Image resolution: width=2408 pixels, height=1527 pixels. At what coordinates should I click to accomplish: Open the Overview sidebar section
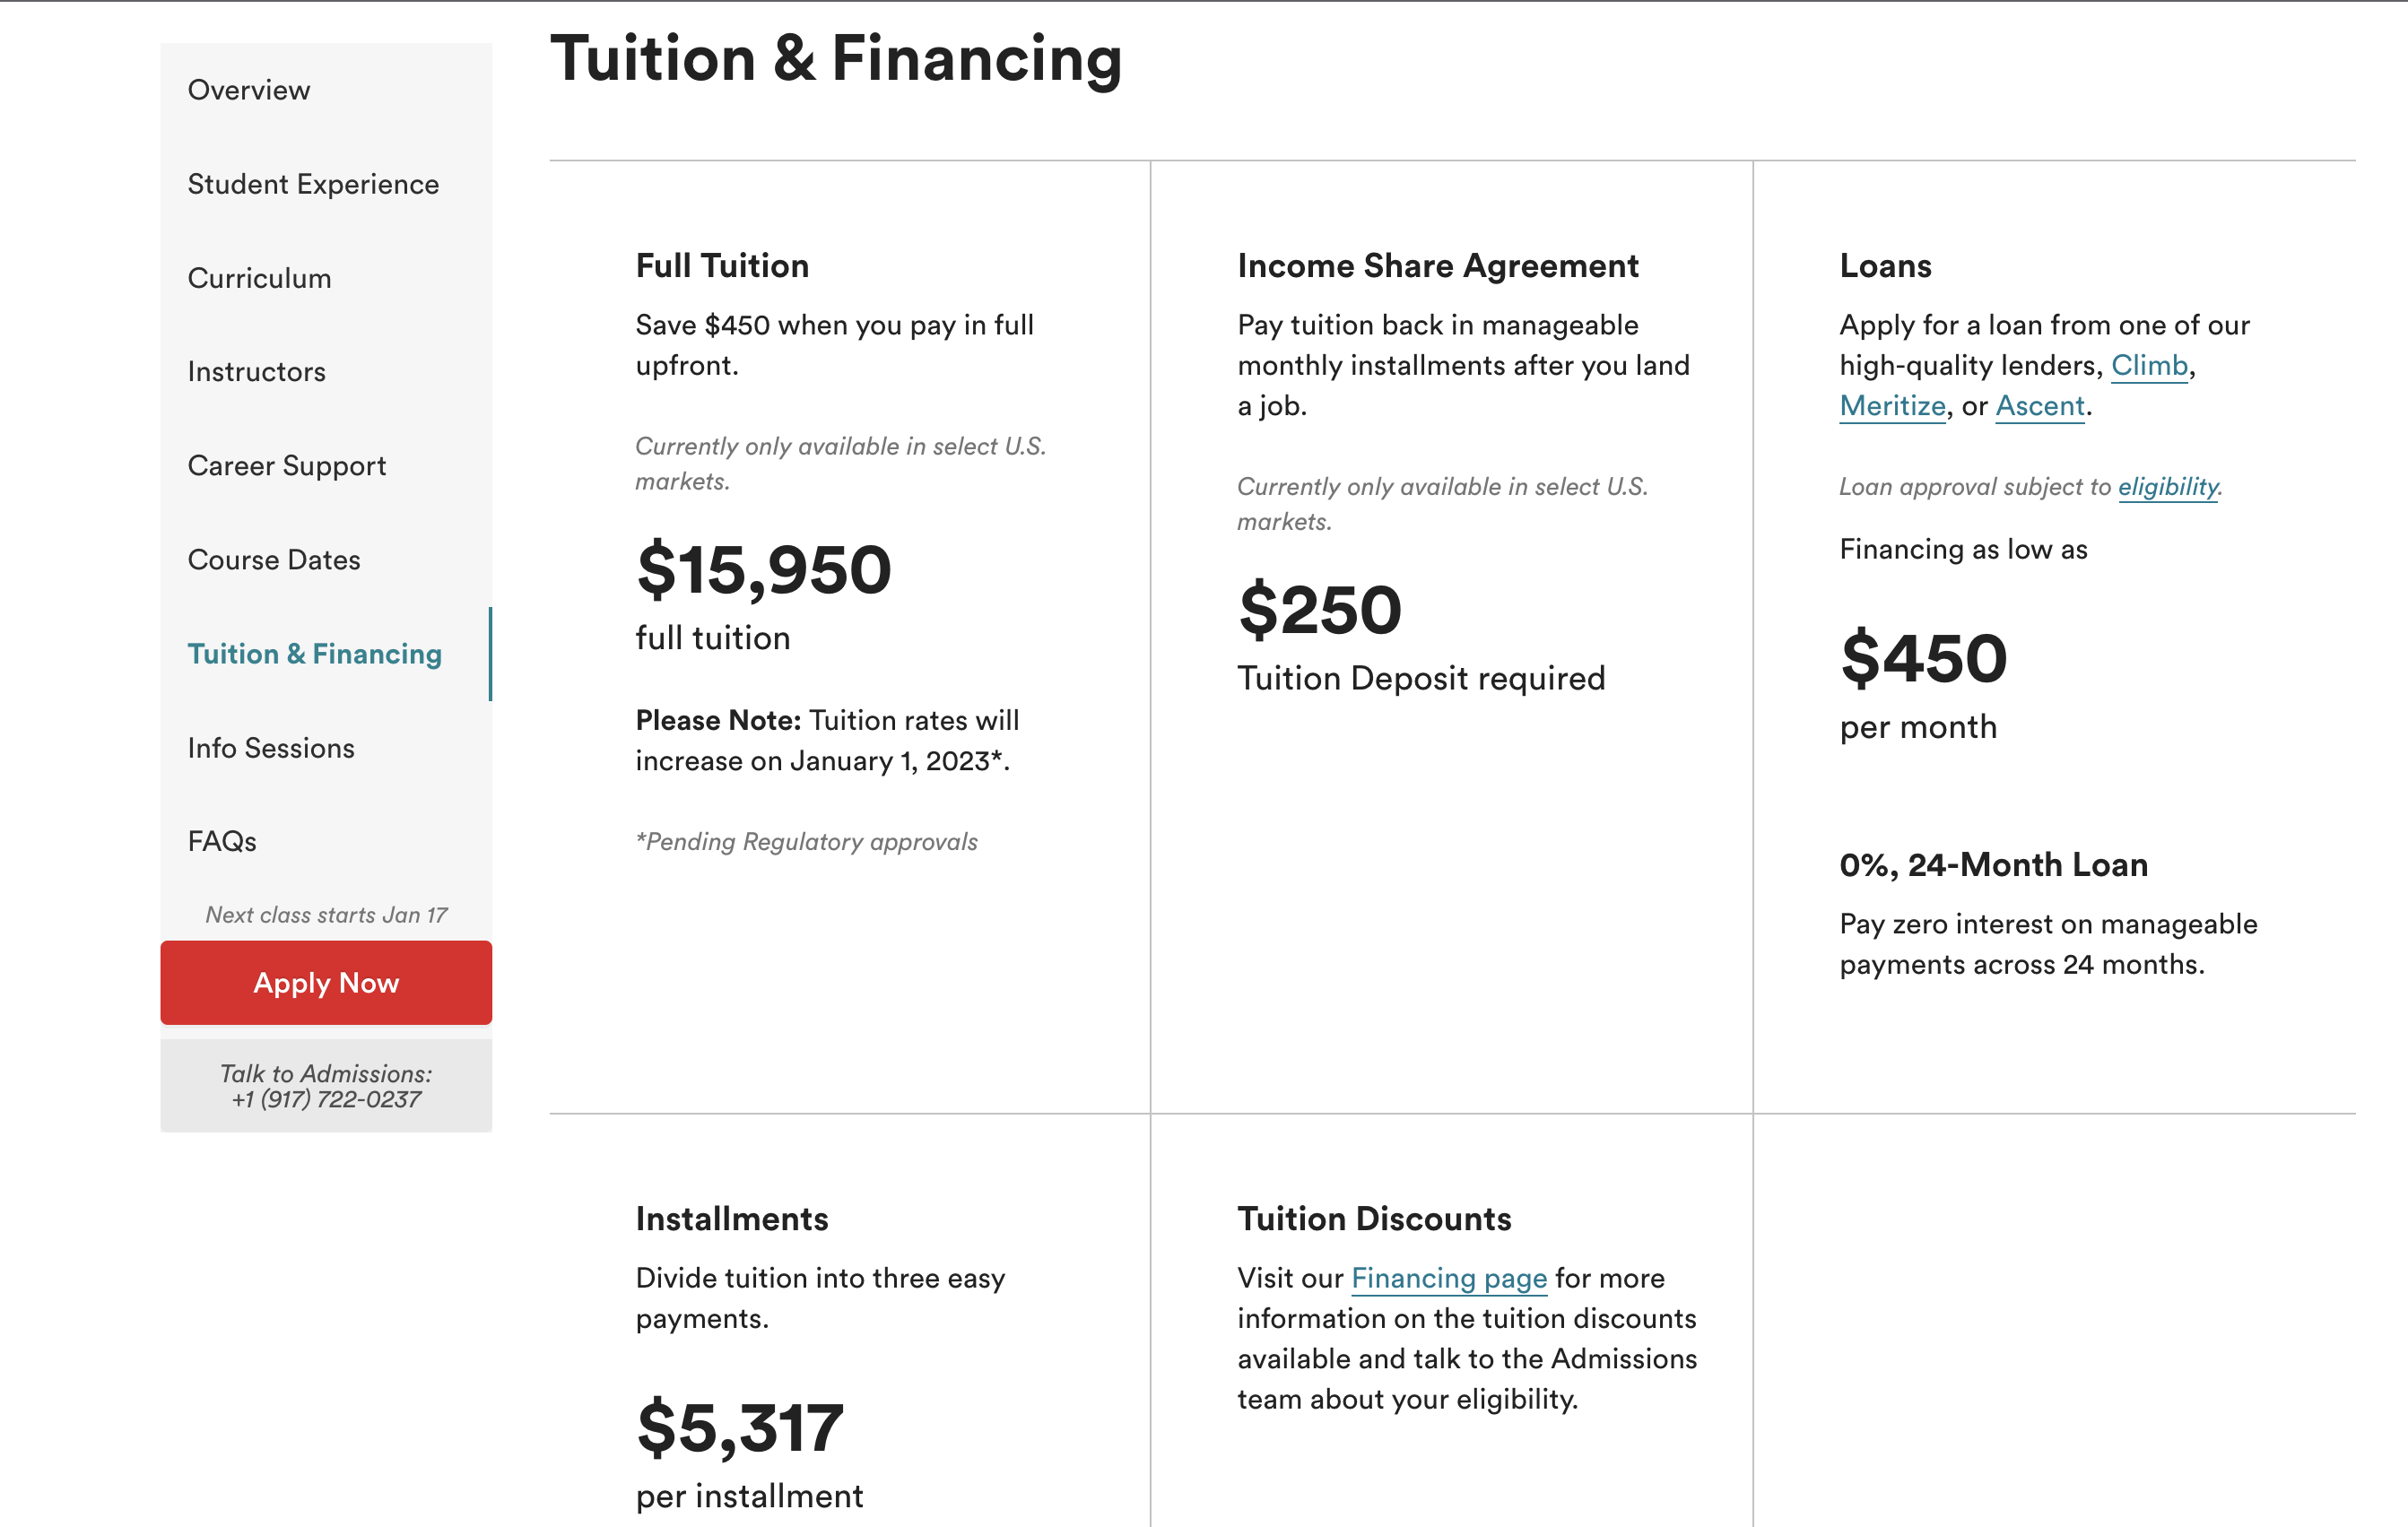[249, 90]
